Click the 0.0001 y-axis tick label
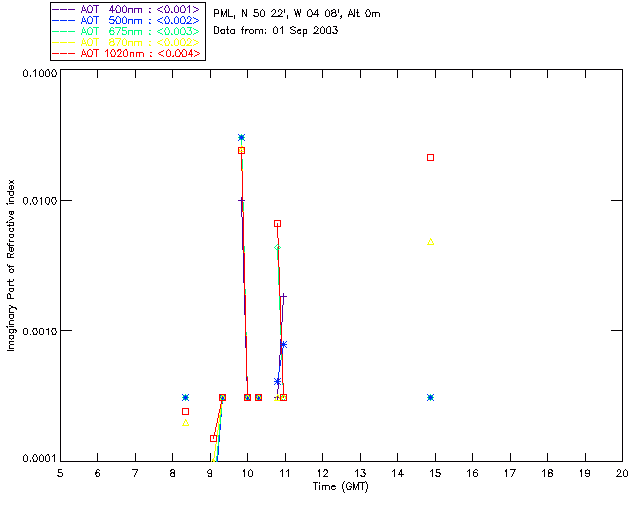Screen dimensions: 640x512 pos(40,458)
